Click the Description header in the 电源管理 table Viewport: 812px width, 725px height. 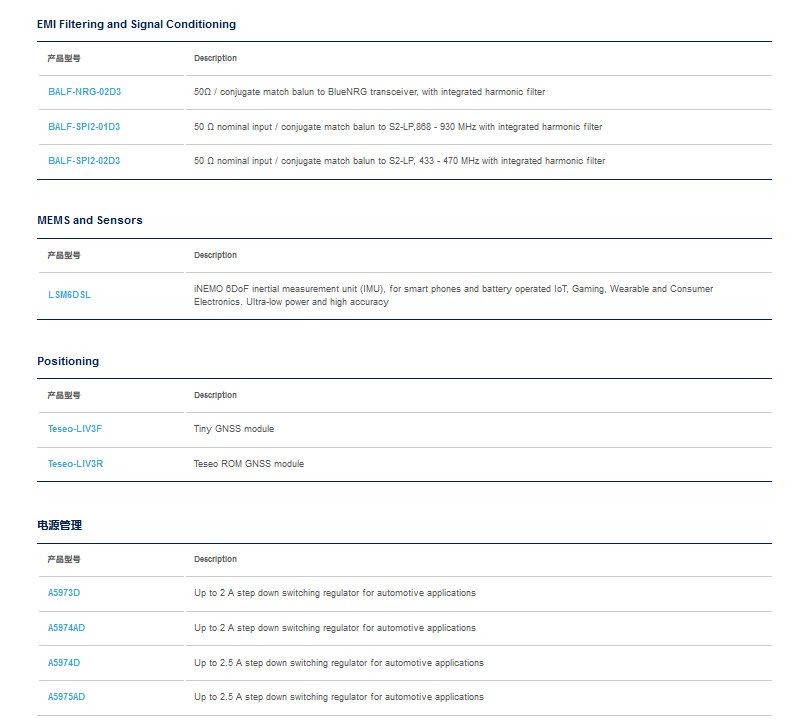click(x=215, y=559)
